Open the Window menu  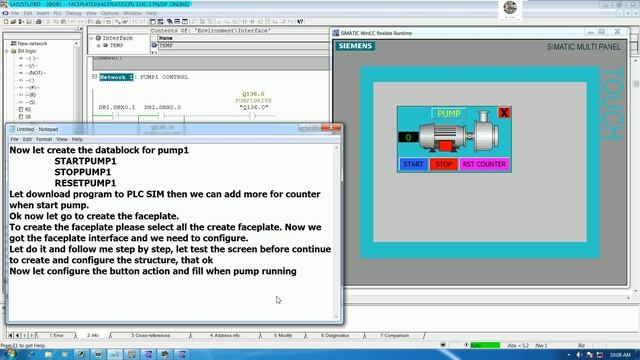click(132, 13)
